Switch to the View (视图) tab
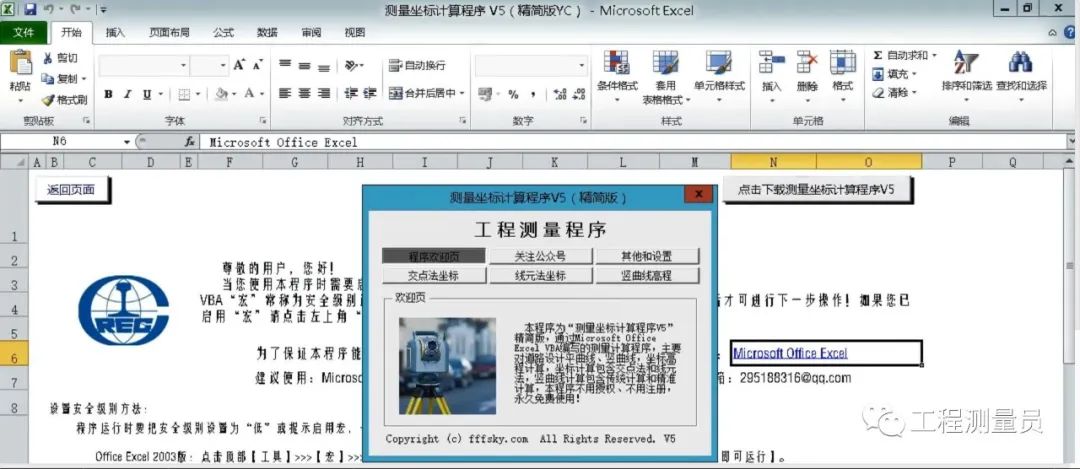The height and width of the screenshot is (469, 1080). coord(355,32)
